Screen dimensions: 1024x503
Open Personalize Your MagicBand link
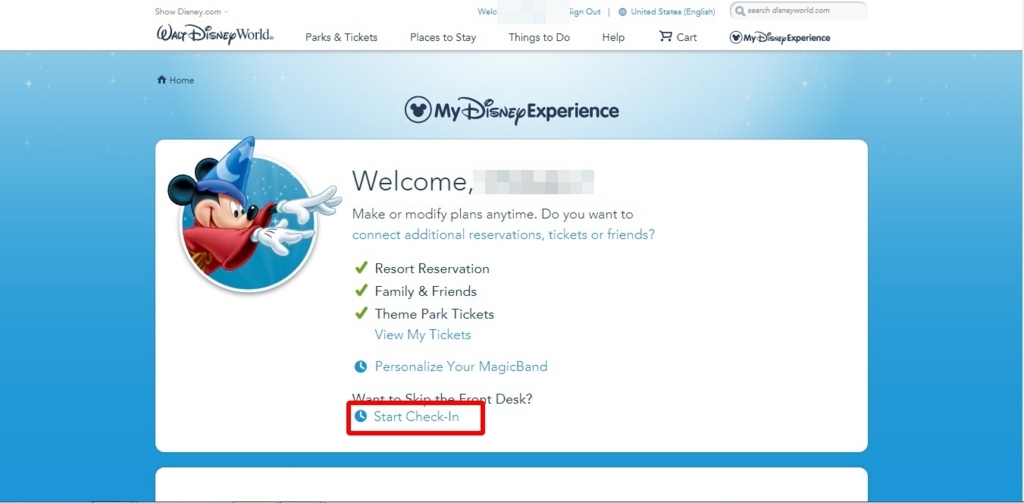pyautogui.click(x=461, y=366)
